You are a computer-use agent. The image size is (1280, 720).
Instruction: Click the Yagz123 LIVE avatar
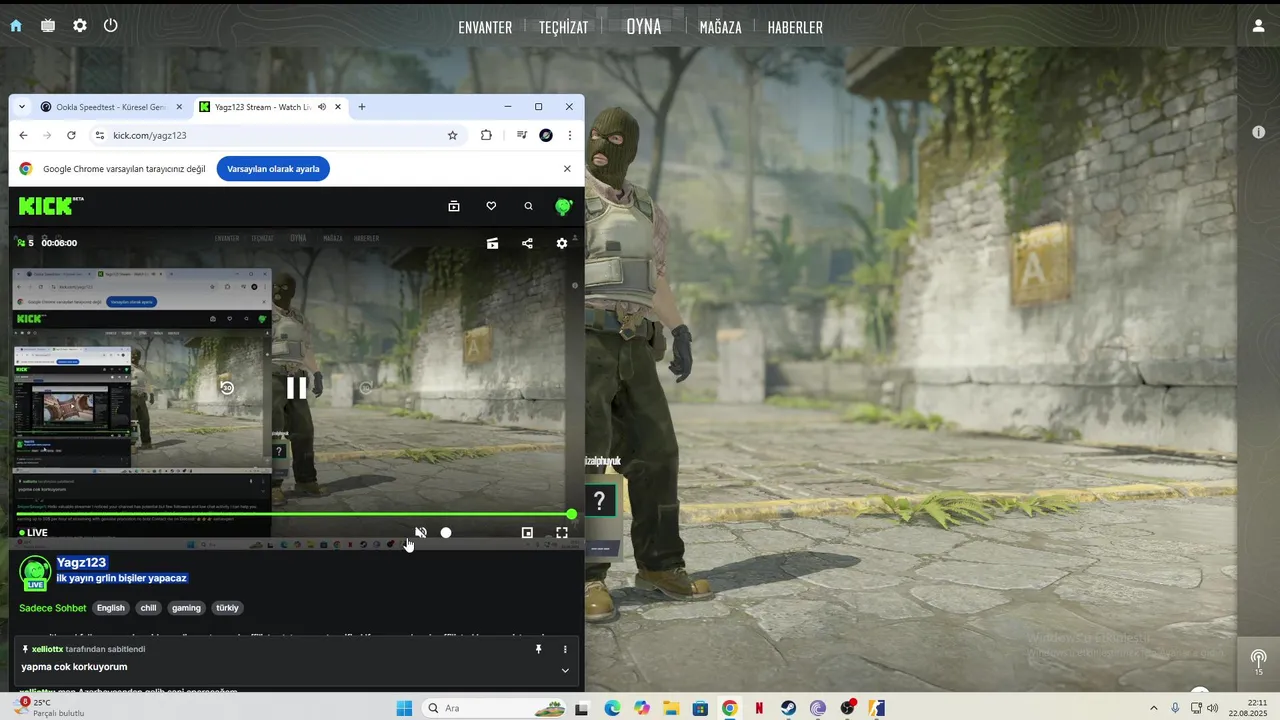pos(35,573)
